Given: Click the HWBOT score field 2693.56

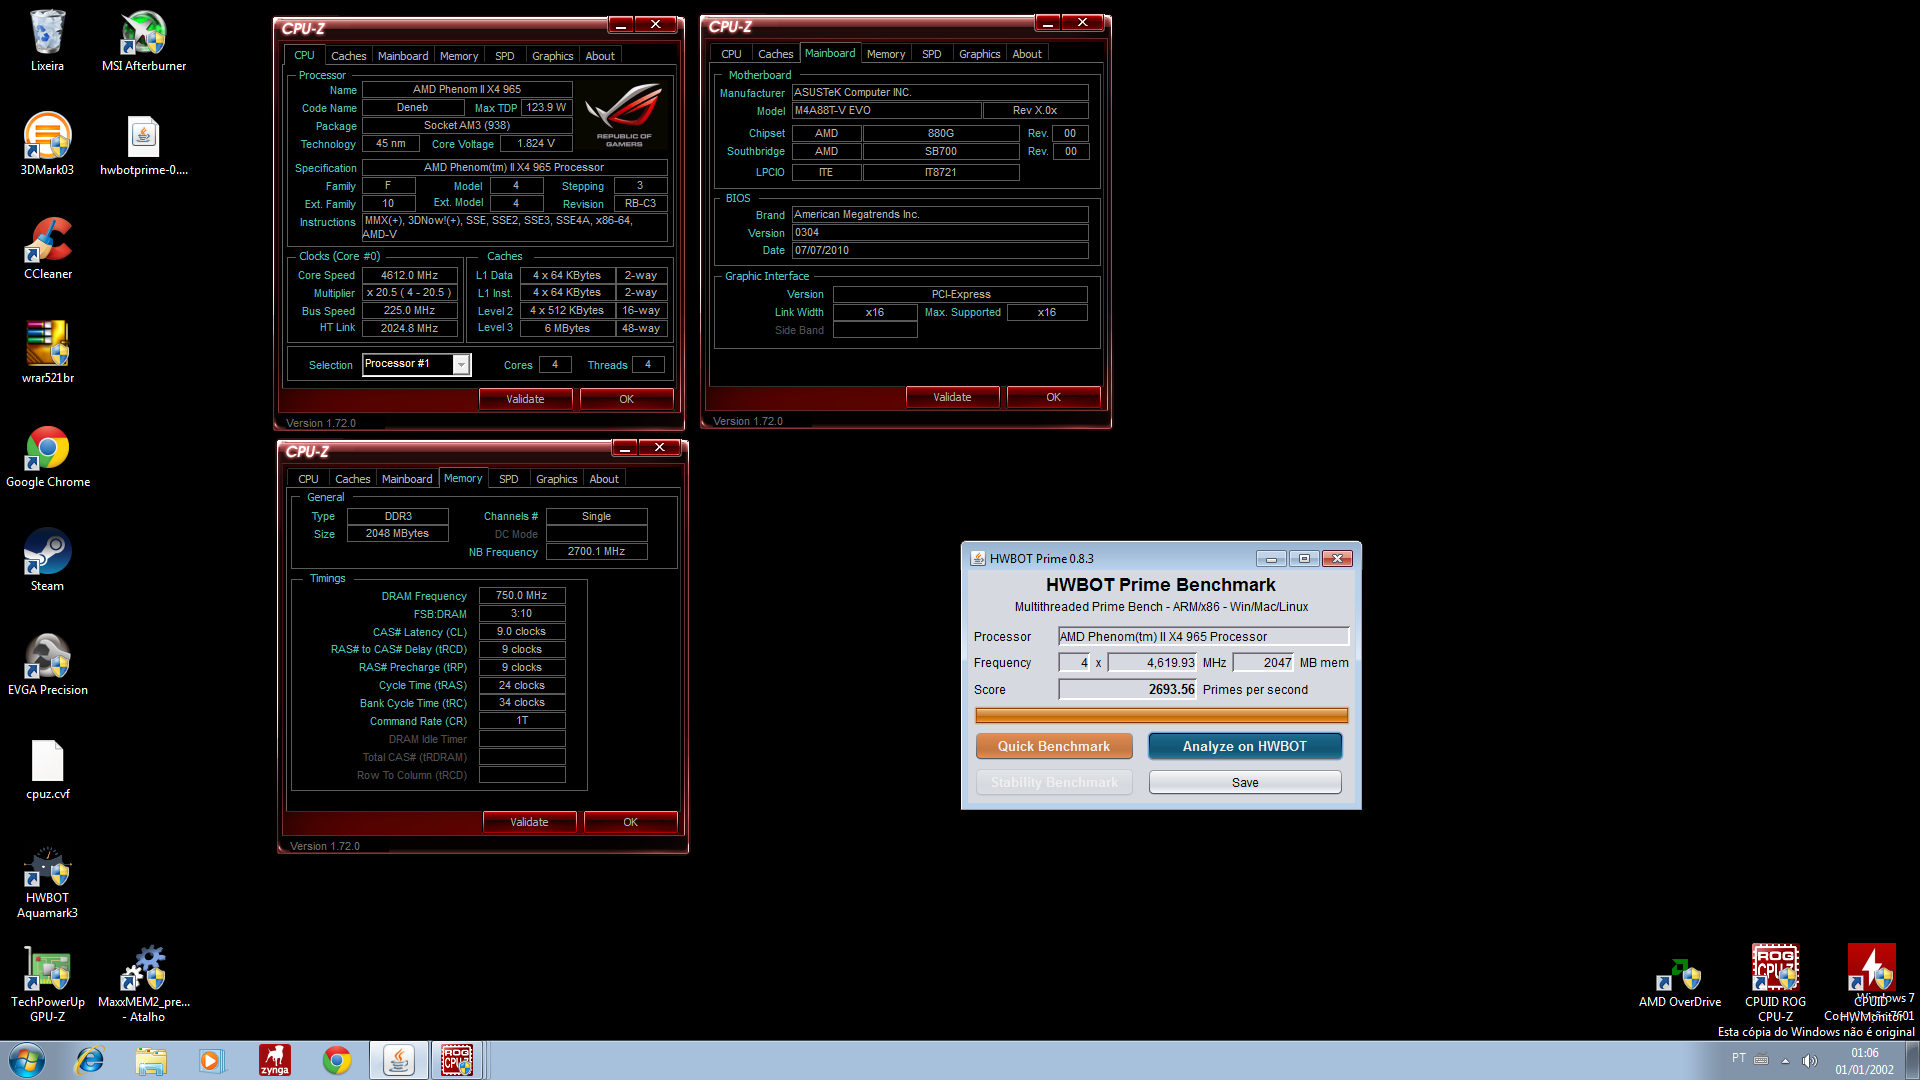Looking at the screenshot, I should (x=1127, y=689).
